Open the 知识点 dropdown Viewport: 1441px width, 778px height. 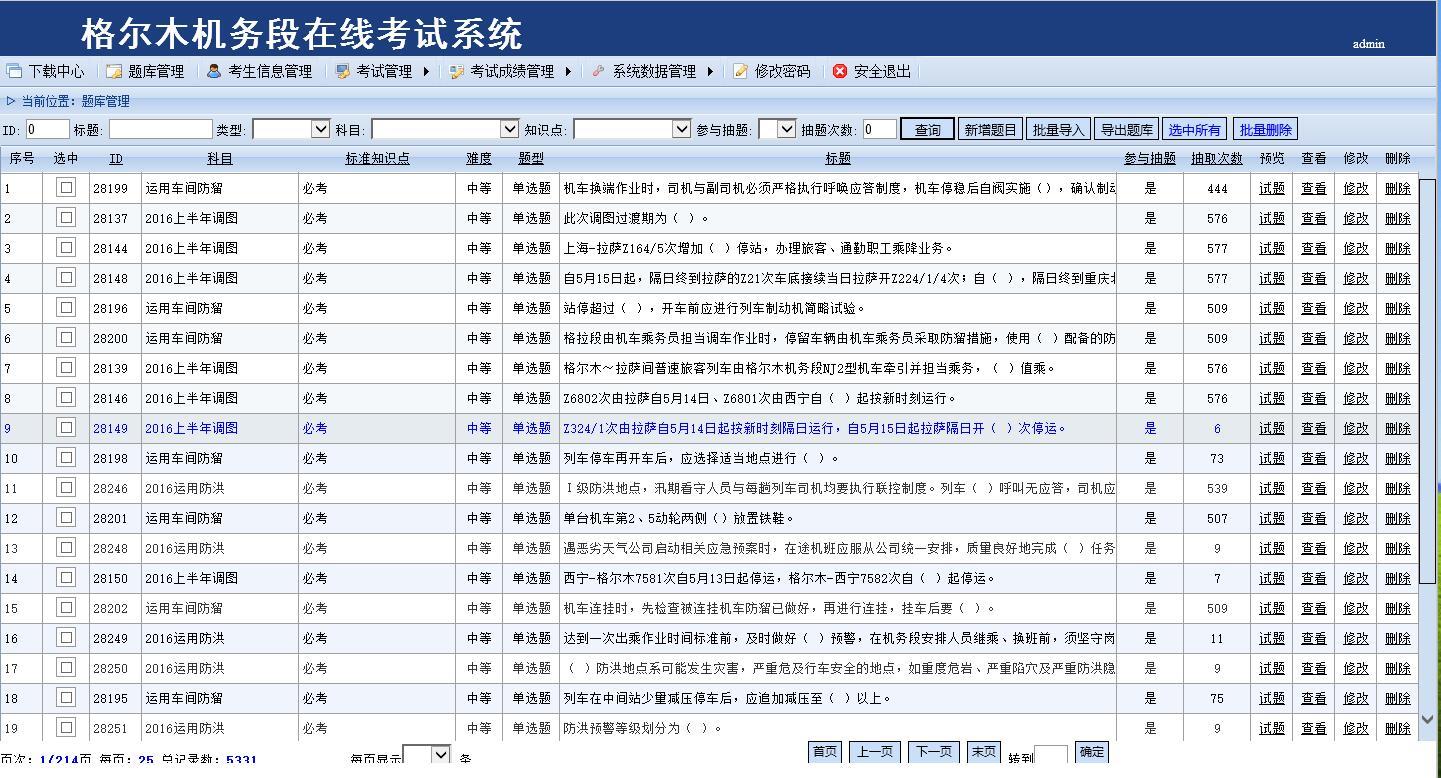[x=632, y=129]
